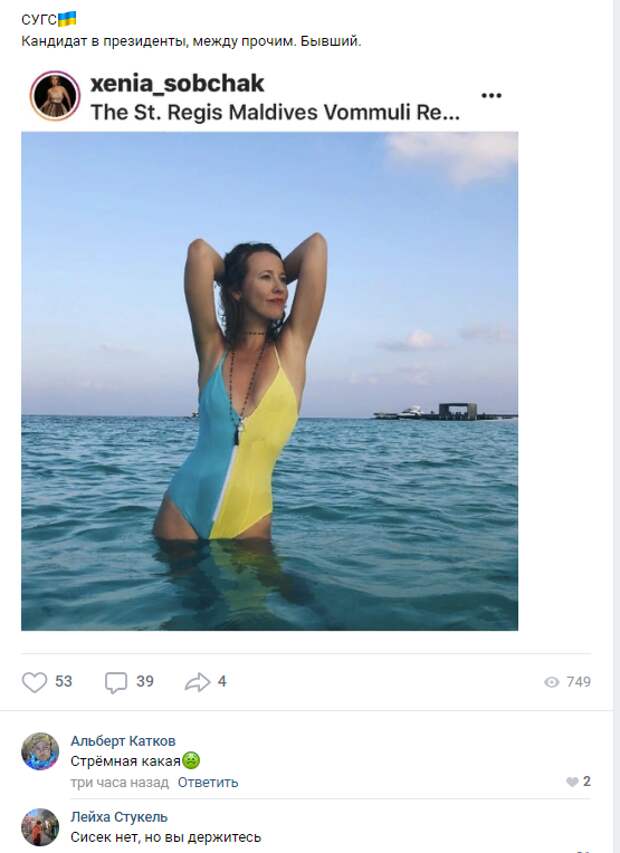
Task: Click the Альберт Катков name link
Action: (x=123, y=741)
